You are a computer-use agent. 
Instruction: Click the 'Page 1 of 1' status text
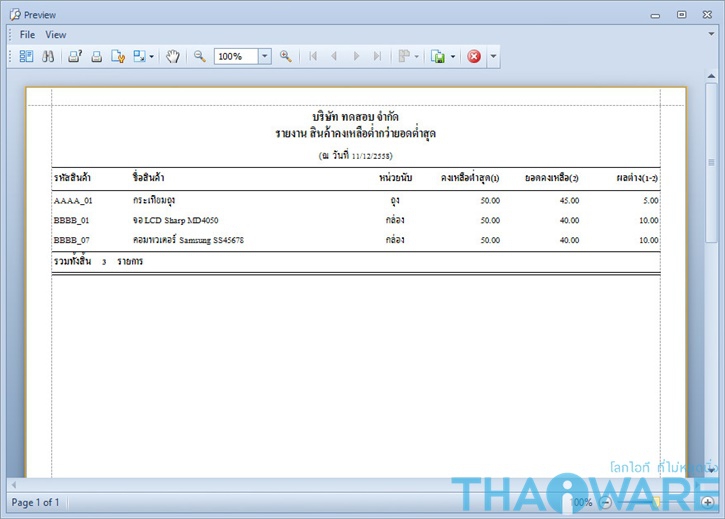pos(36,502)
